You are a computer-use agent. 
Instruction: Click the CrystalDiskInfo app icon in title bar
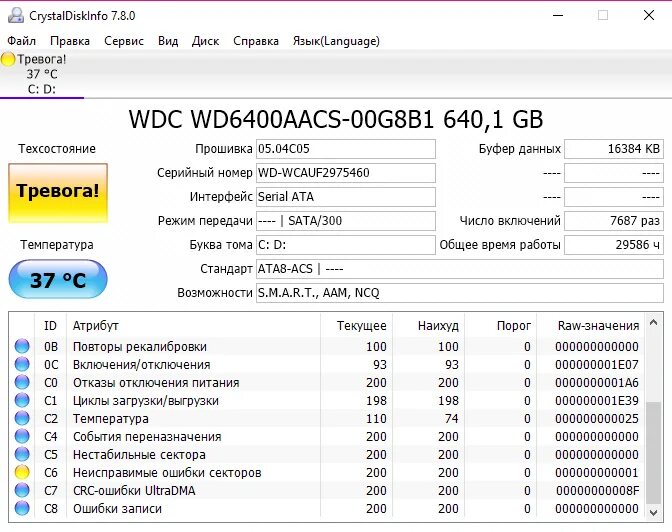tap(16, 15)
